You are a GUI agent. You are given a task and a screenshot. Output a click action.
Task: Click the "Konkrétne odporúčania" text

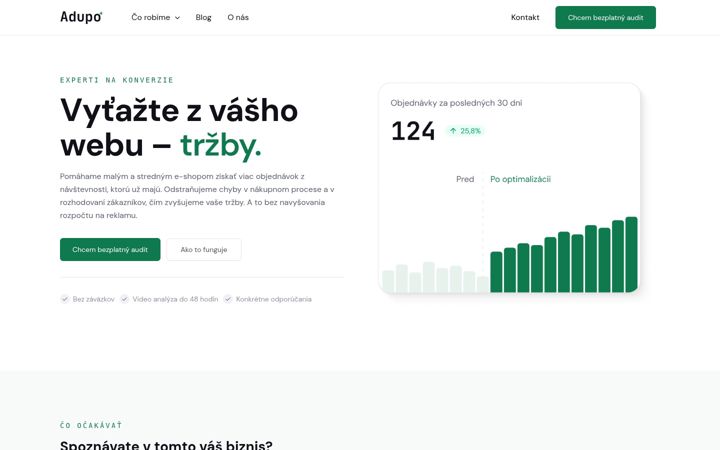[x=274, y=299]
